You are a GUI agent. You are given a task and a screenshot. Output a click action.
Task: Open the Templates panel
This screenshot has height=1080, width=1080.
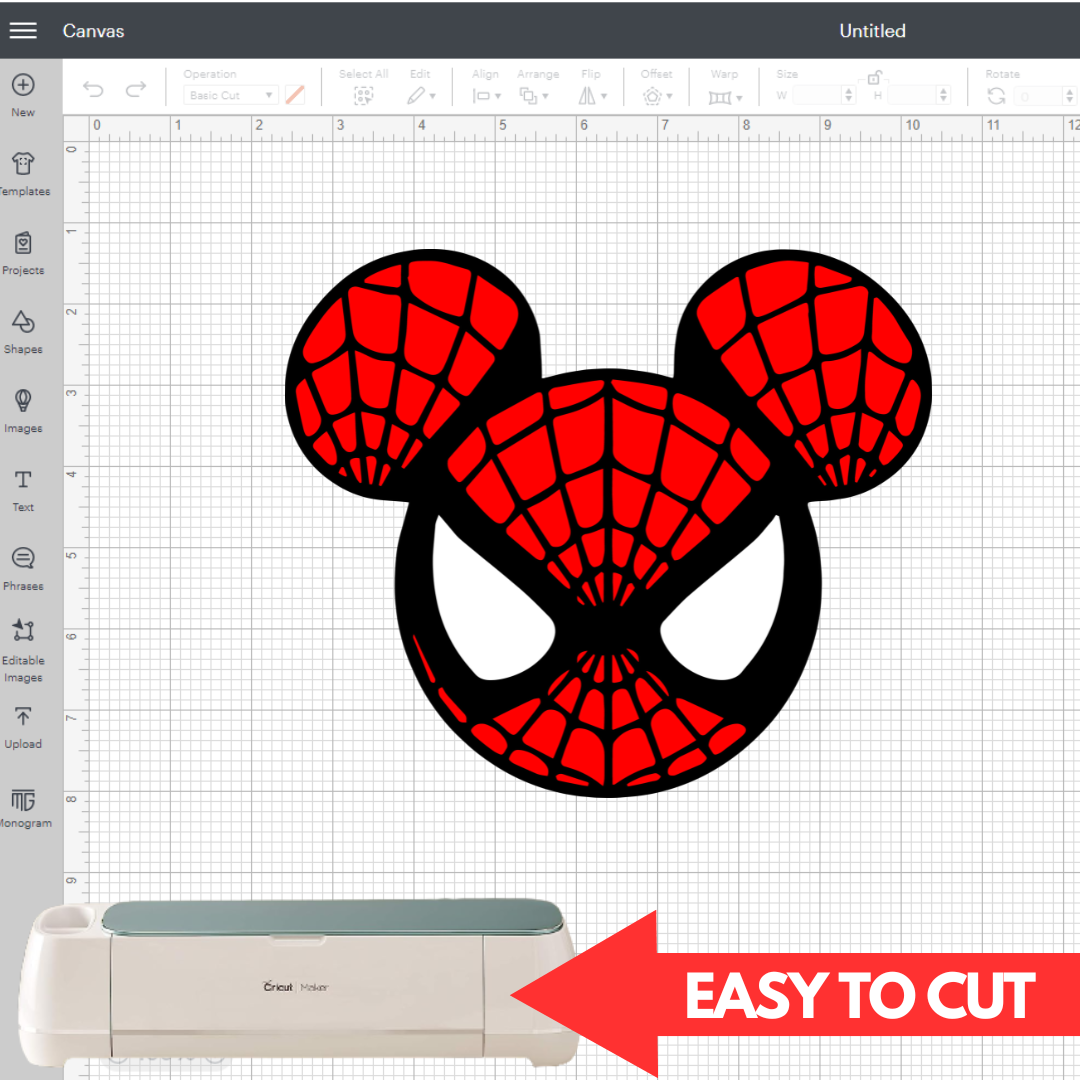point(23,174)
